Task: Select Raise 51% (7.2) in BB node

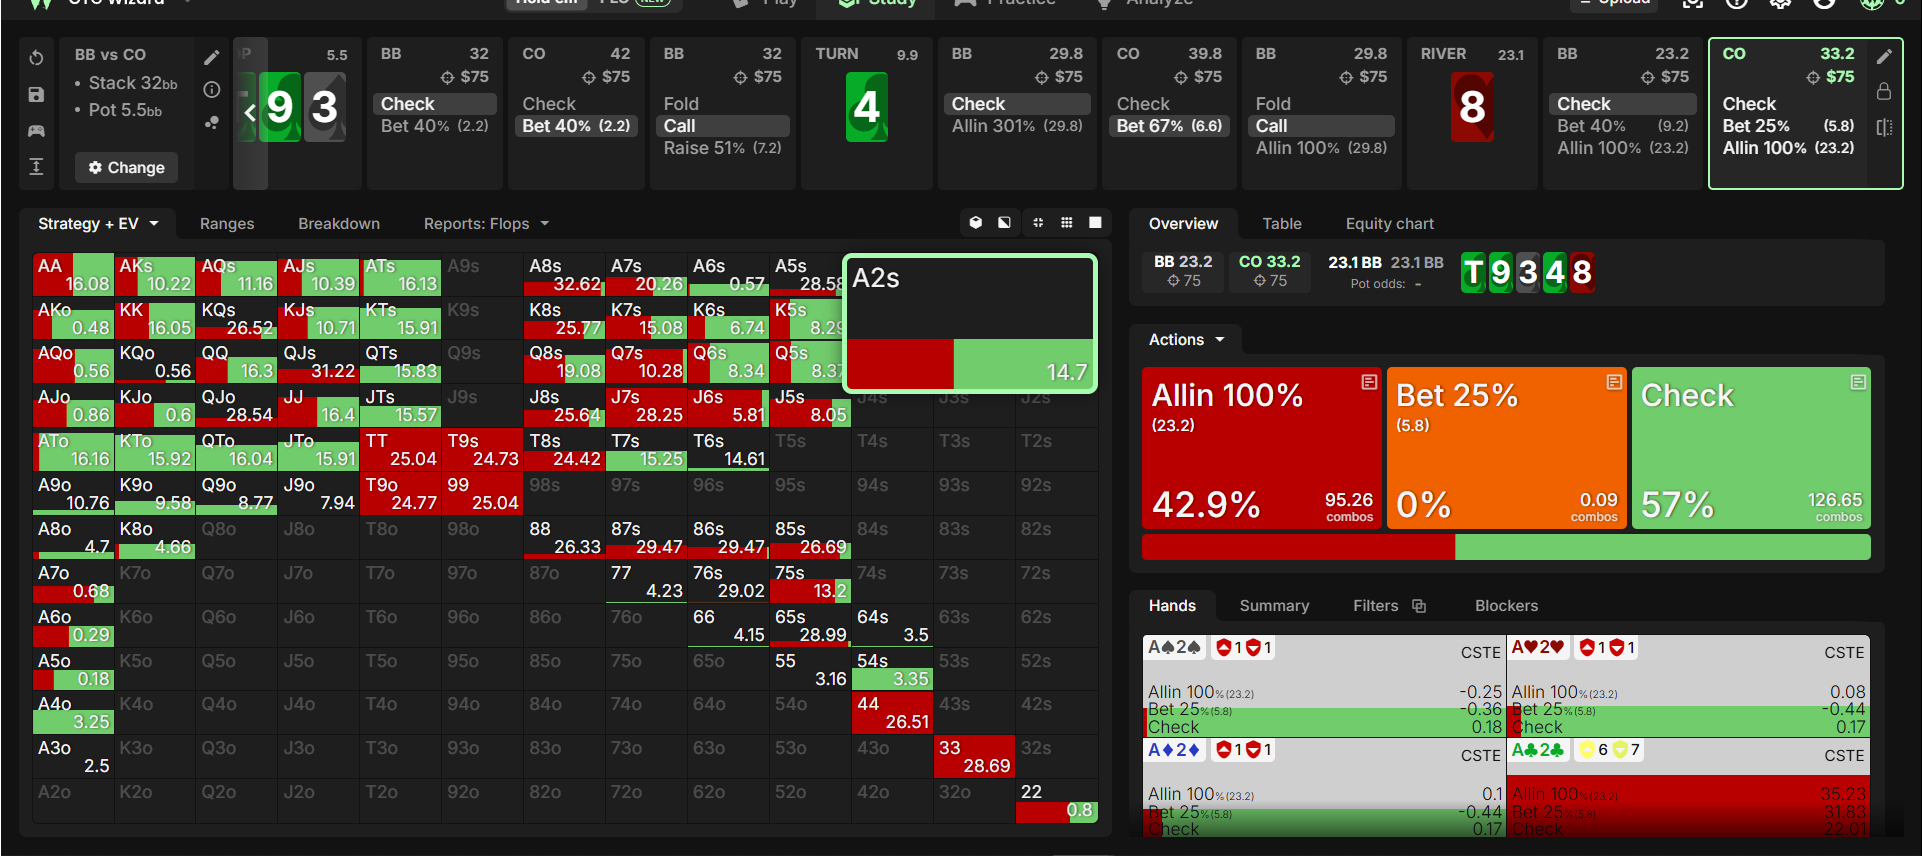Action: click(723, 148)
